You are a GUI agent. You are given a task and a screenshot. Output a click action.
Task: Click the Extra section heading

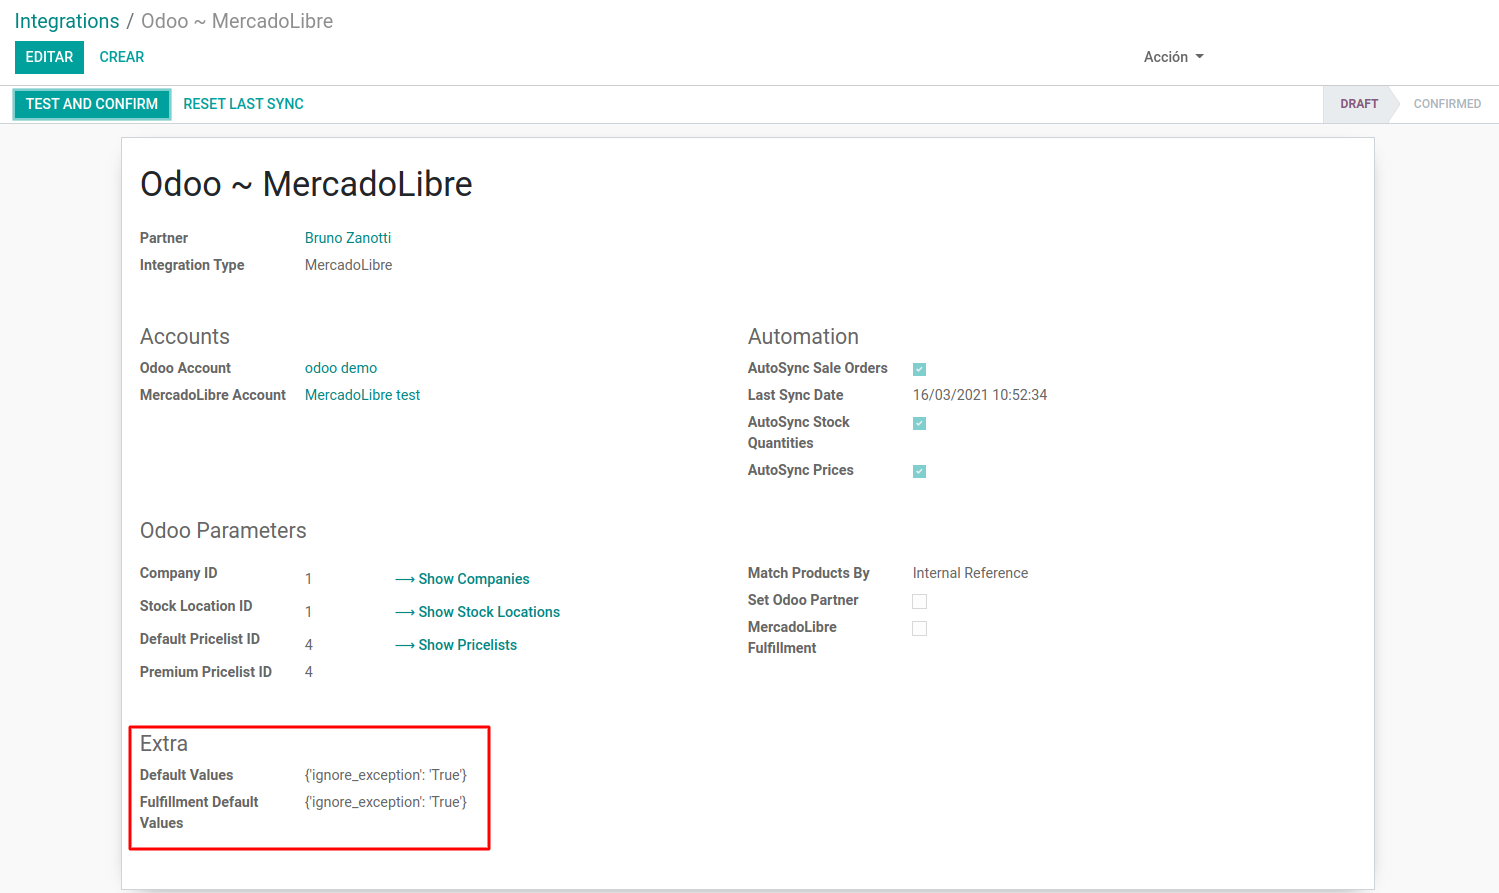(x=164, y=744)
